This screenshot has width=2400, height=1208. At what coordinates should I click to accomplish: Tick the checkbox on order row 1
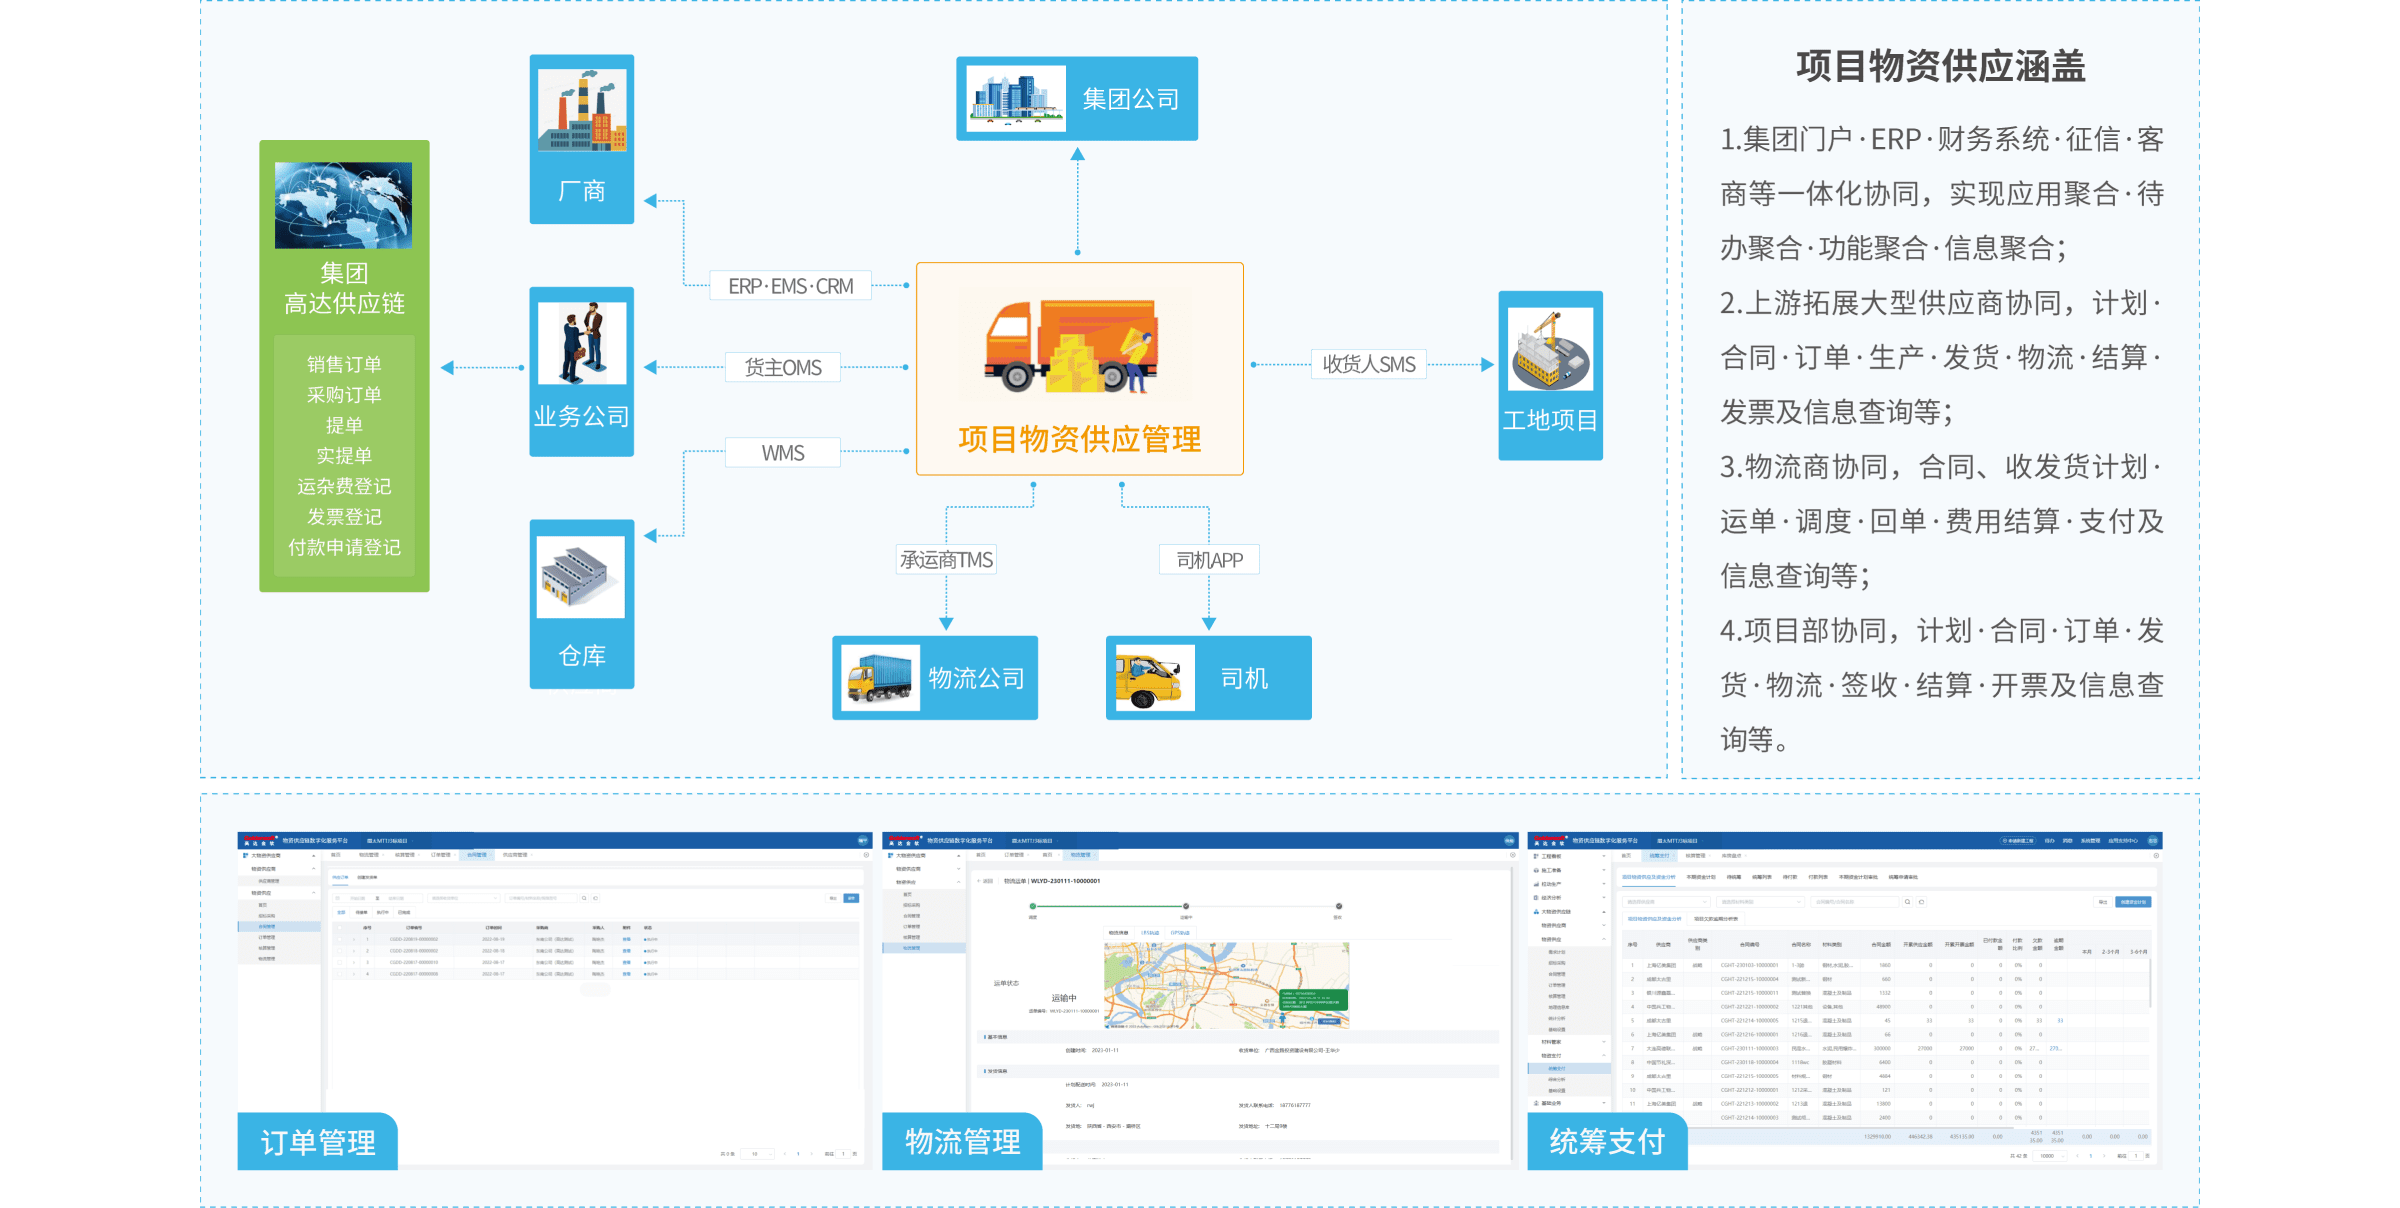coord(340,939)
